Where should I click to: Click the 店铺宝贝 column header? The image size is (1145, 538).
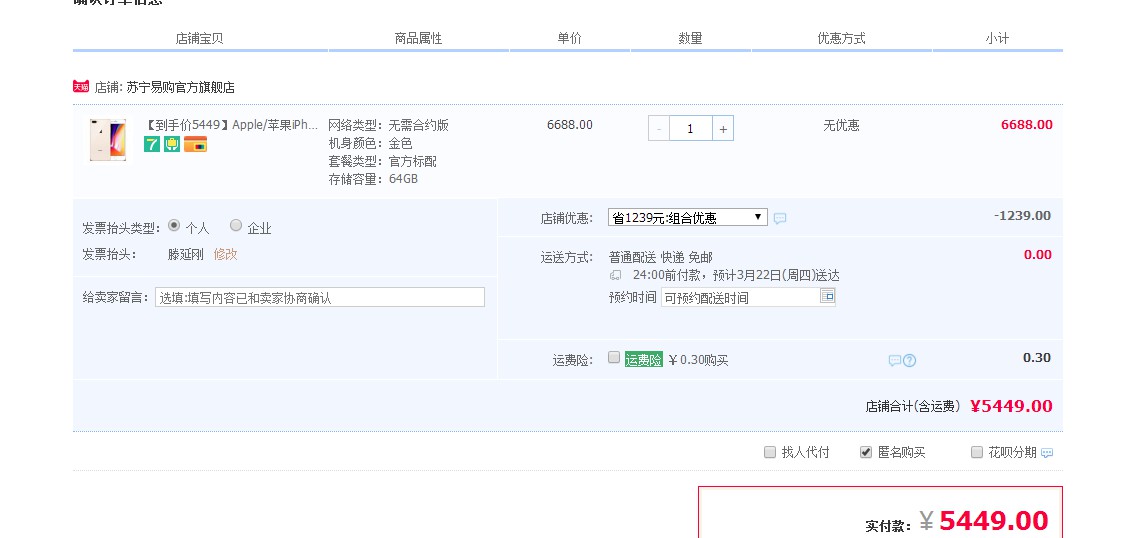tap(199, 39)
